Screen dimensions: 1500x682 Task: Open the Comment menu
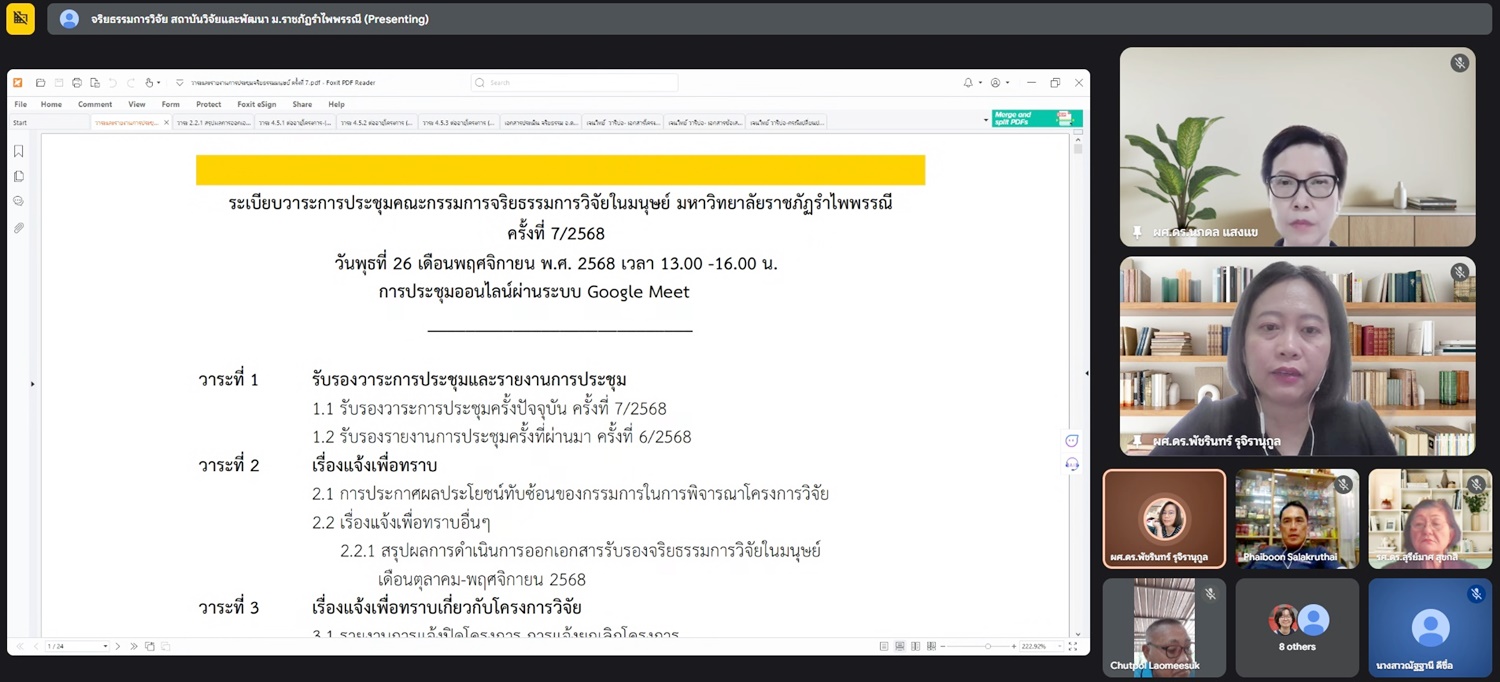95,104
